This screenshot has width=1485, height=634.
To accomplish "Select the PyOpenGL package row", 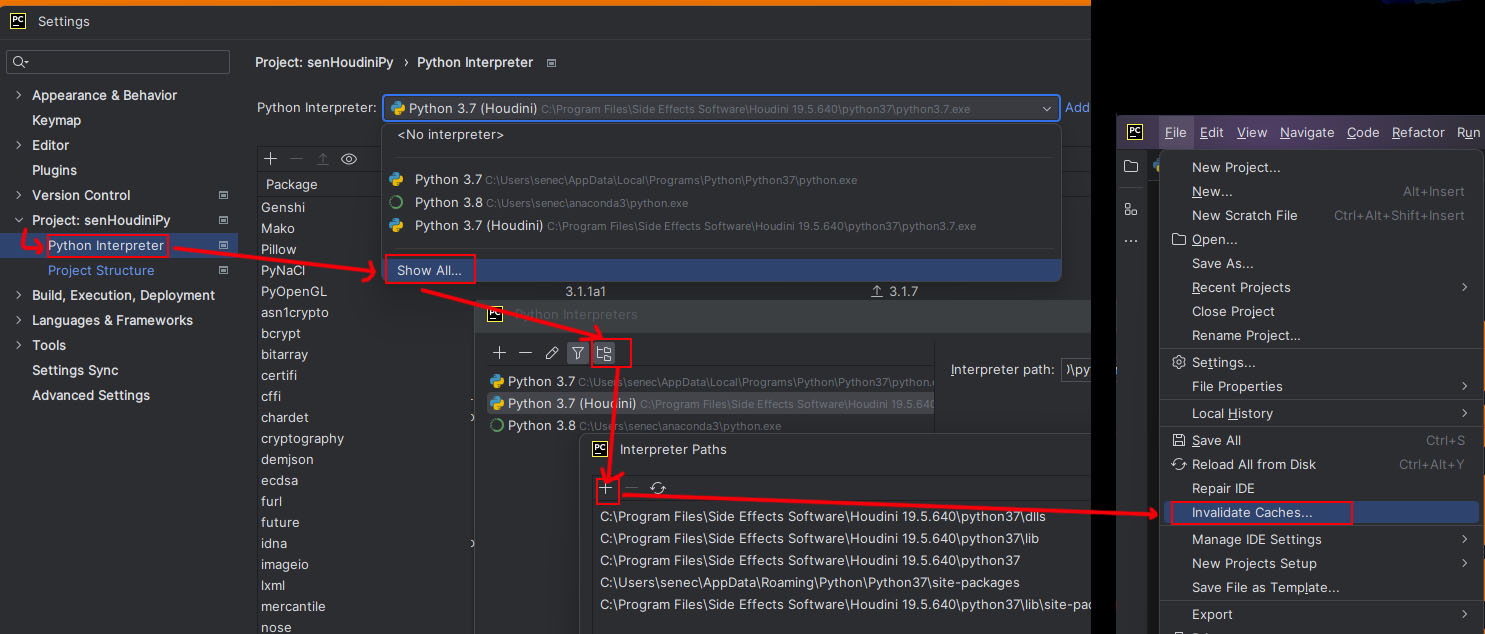I will point(294,292).
